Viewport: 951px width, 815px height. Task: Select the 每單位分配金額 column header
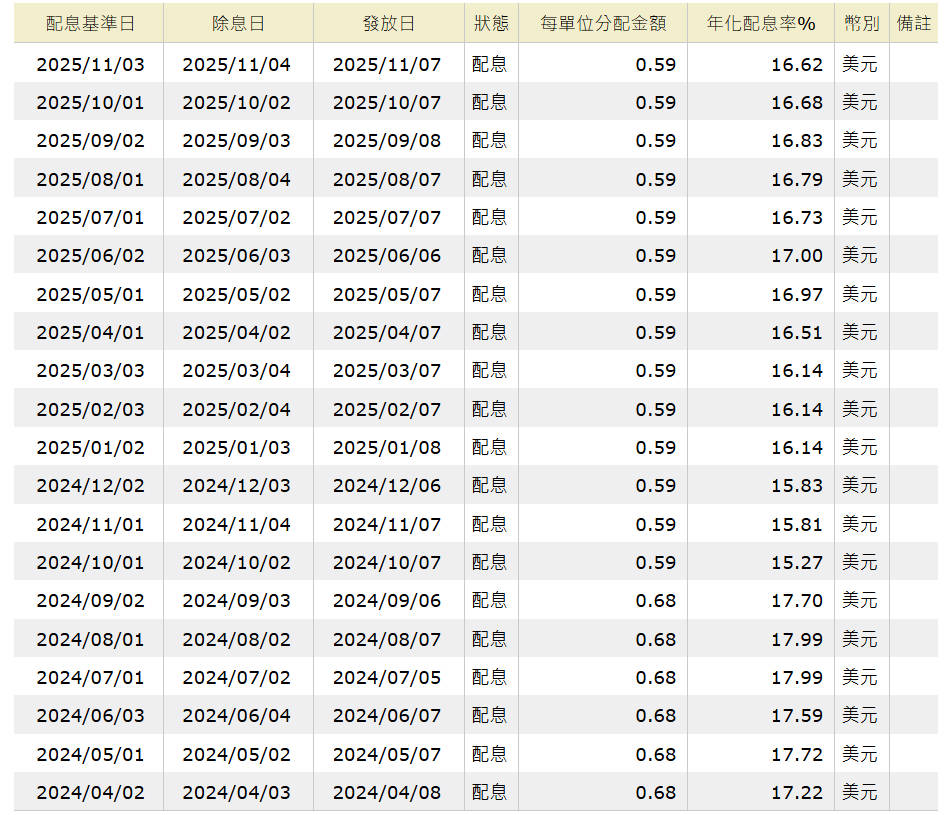pyautogui.click(x=602, y=24)
